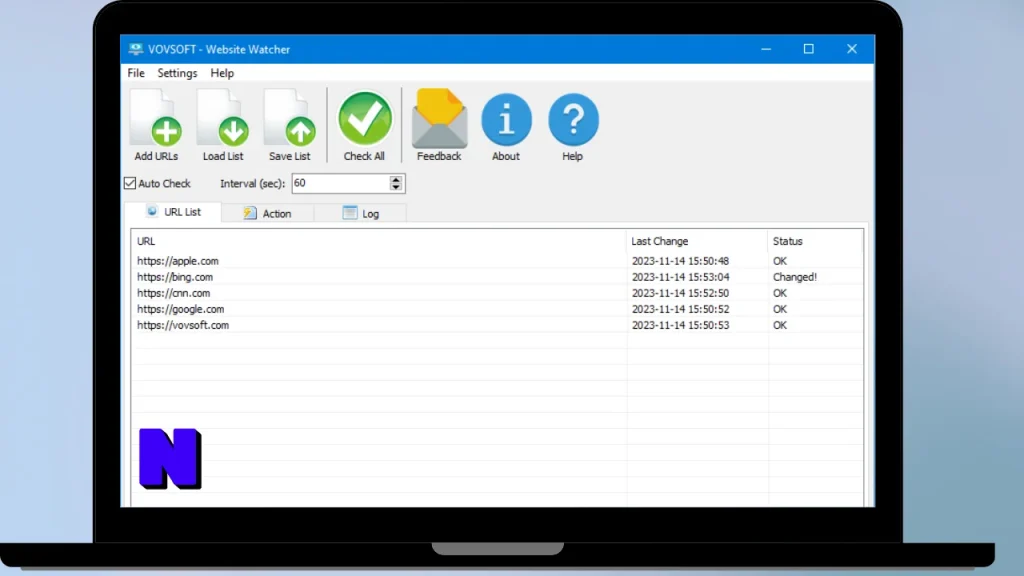Maximize the Website Watcher window

point(808,49)
